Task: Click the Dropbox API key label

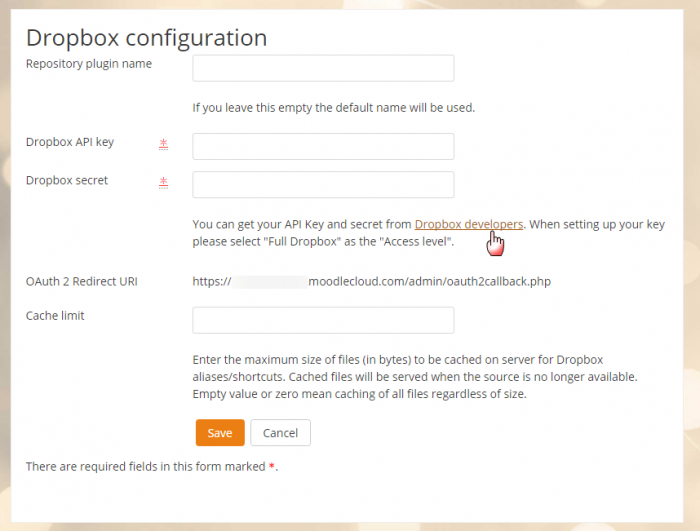Action: click(70, 142)
